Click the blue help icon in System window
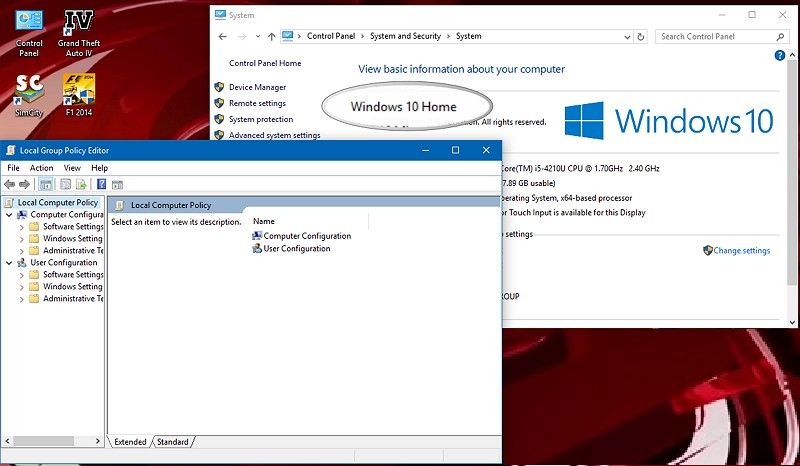This screenshot has height=466, width=800. pos(780,56)
